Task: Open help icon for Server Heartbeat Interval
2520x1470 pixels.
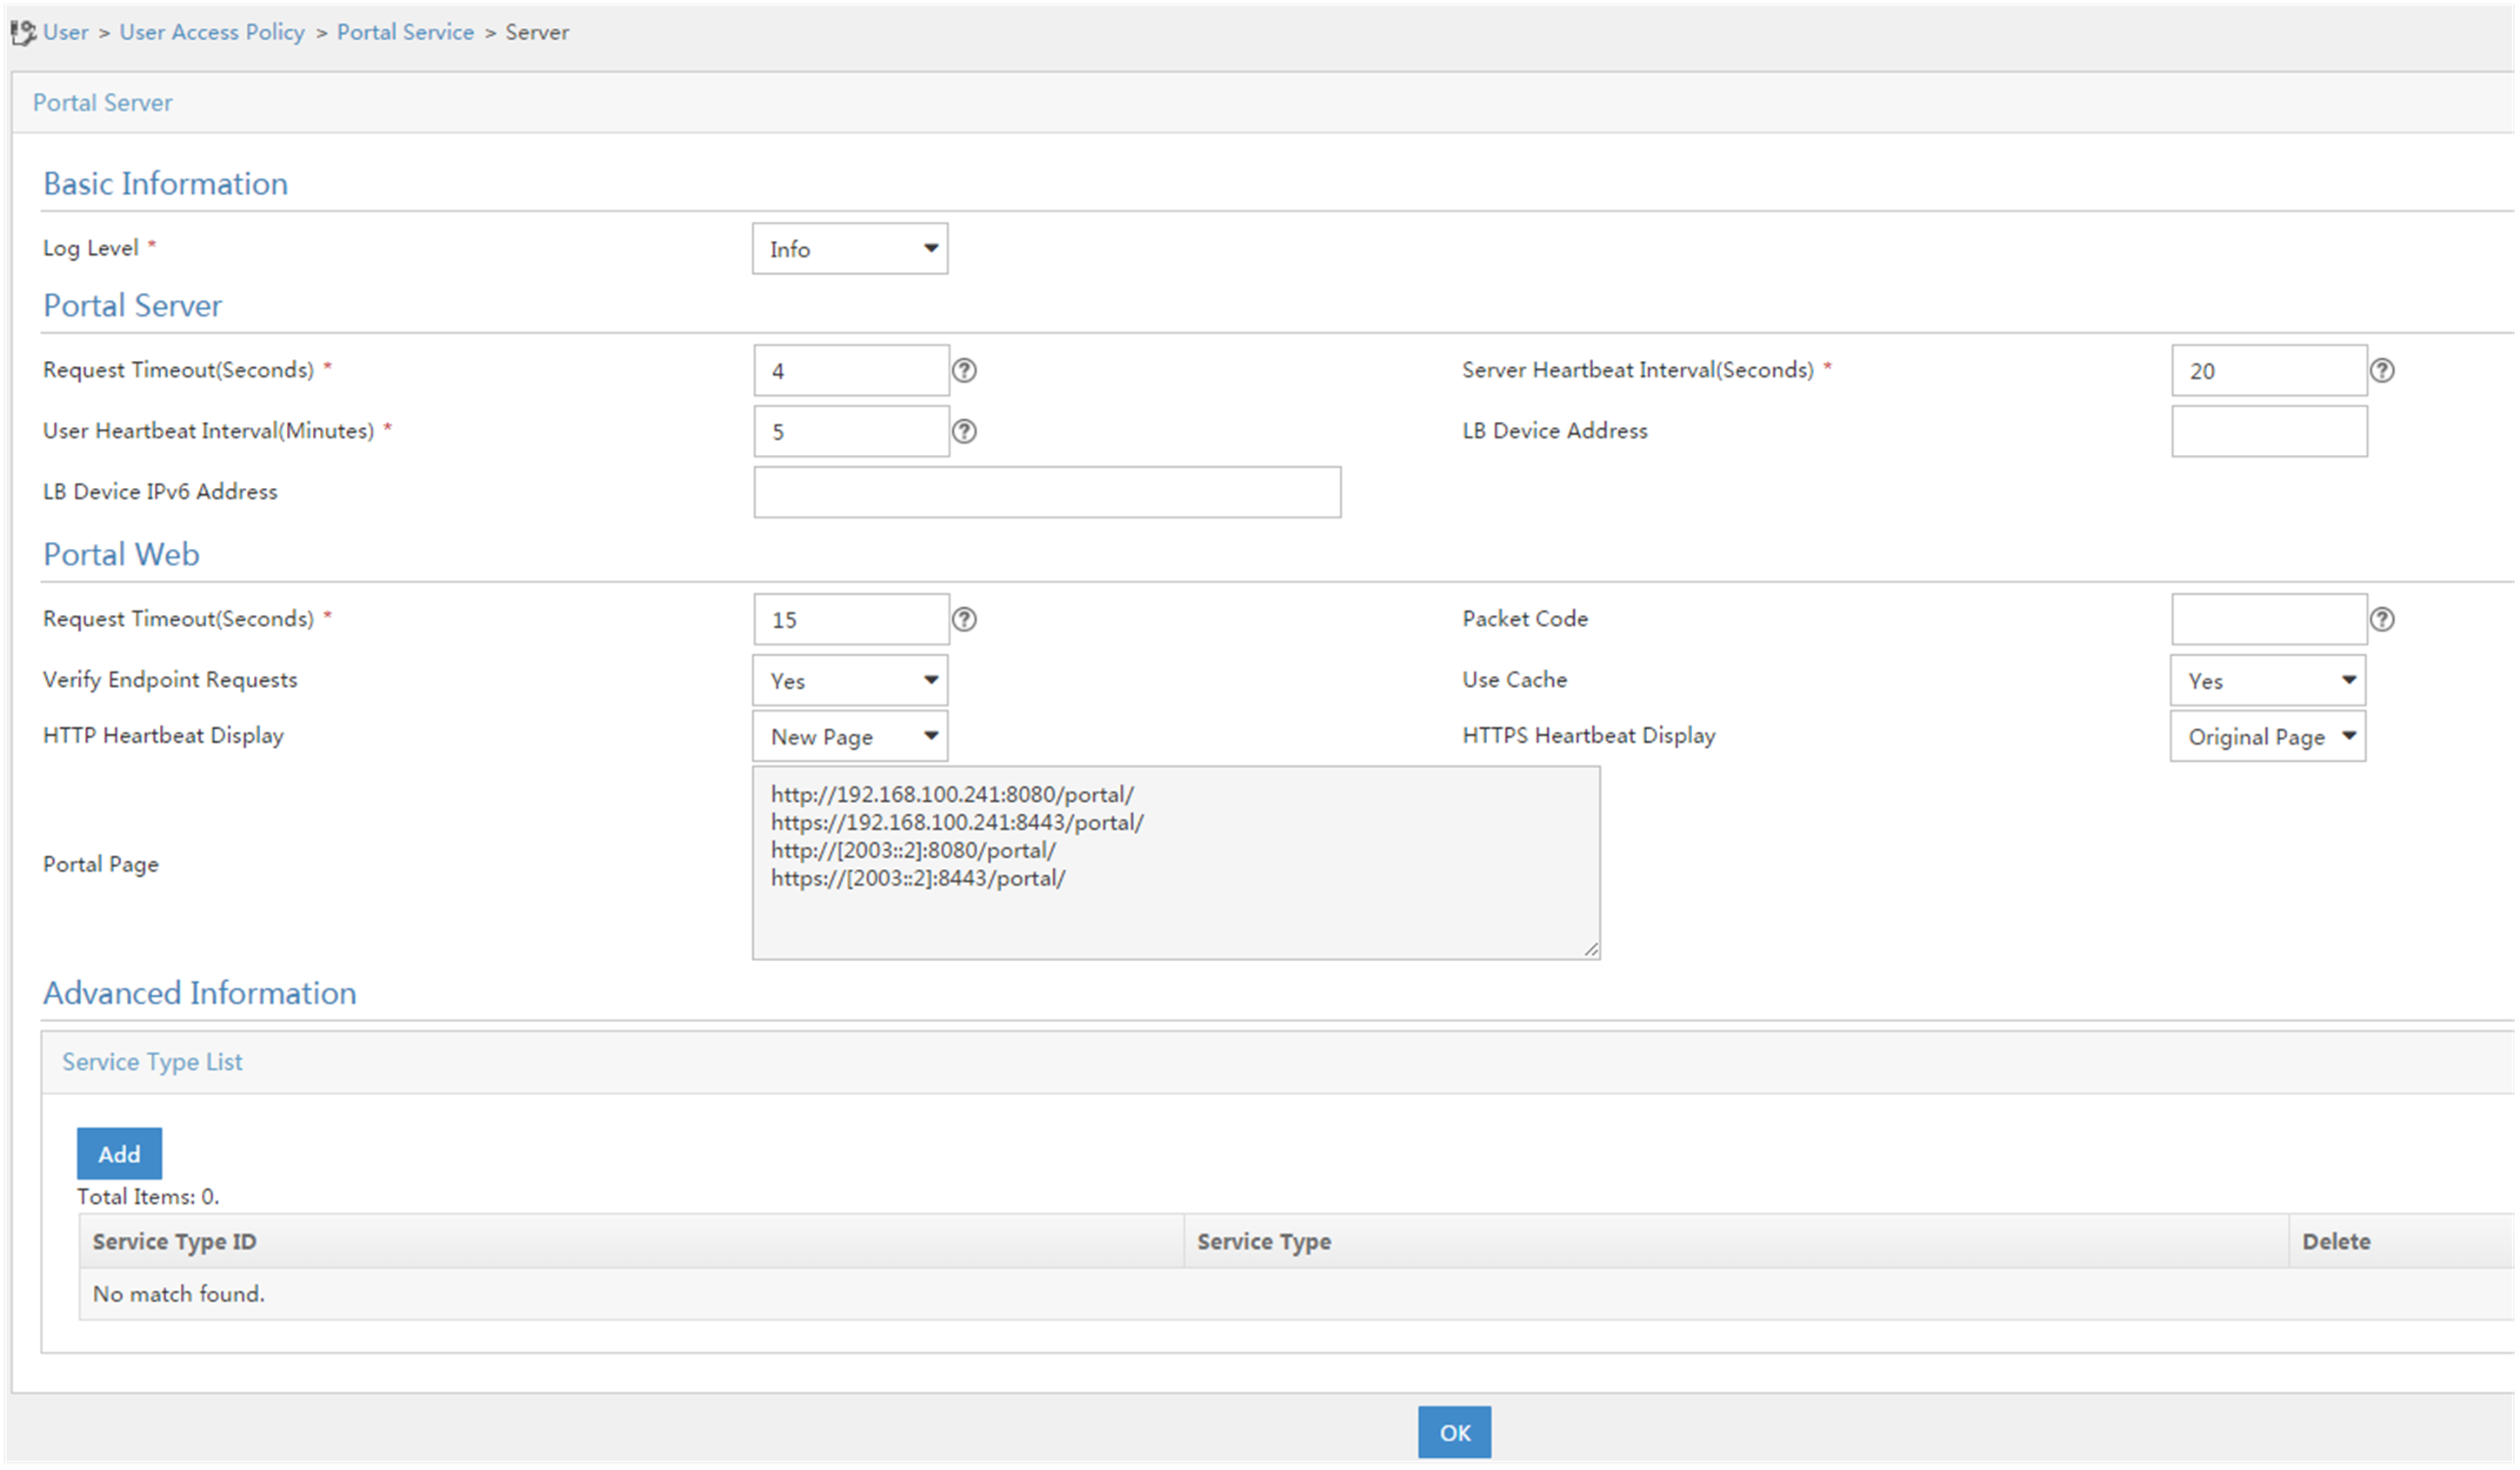Action: point(2382,371)
